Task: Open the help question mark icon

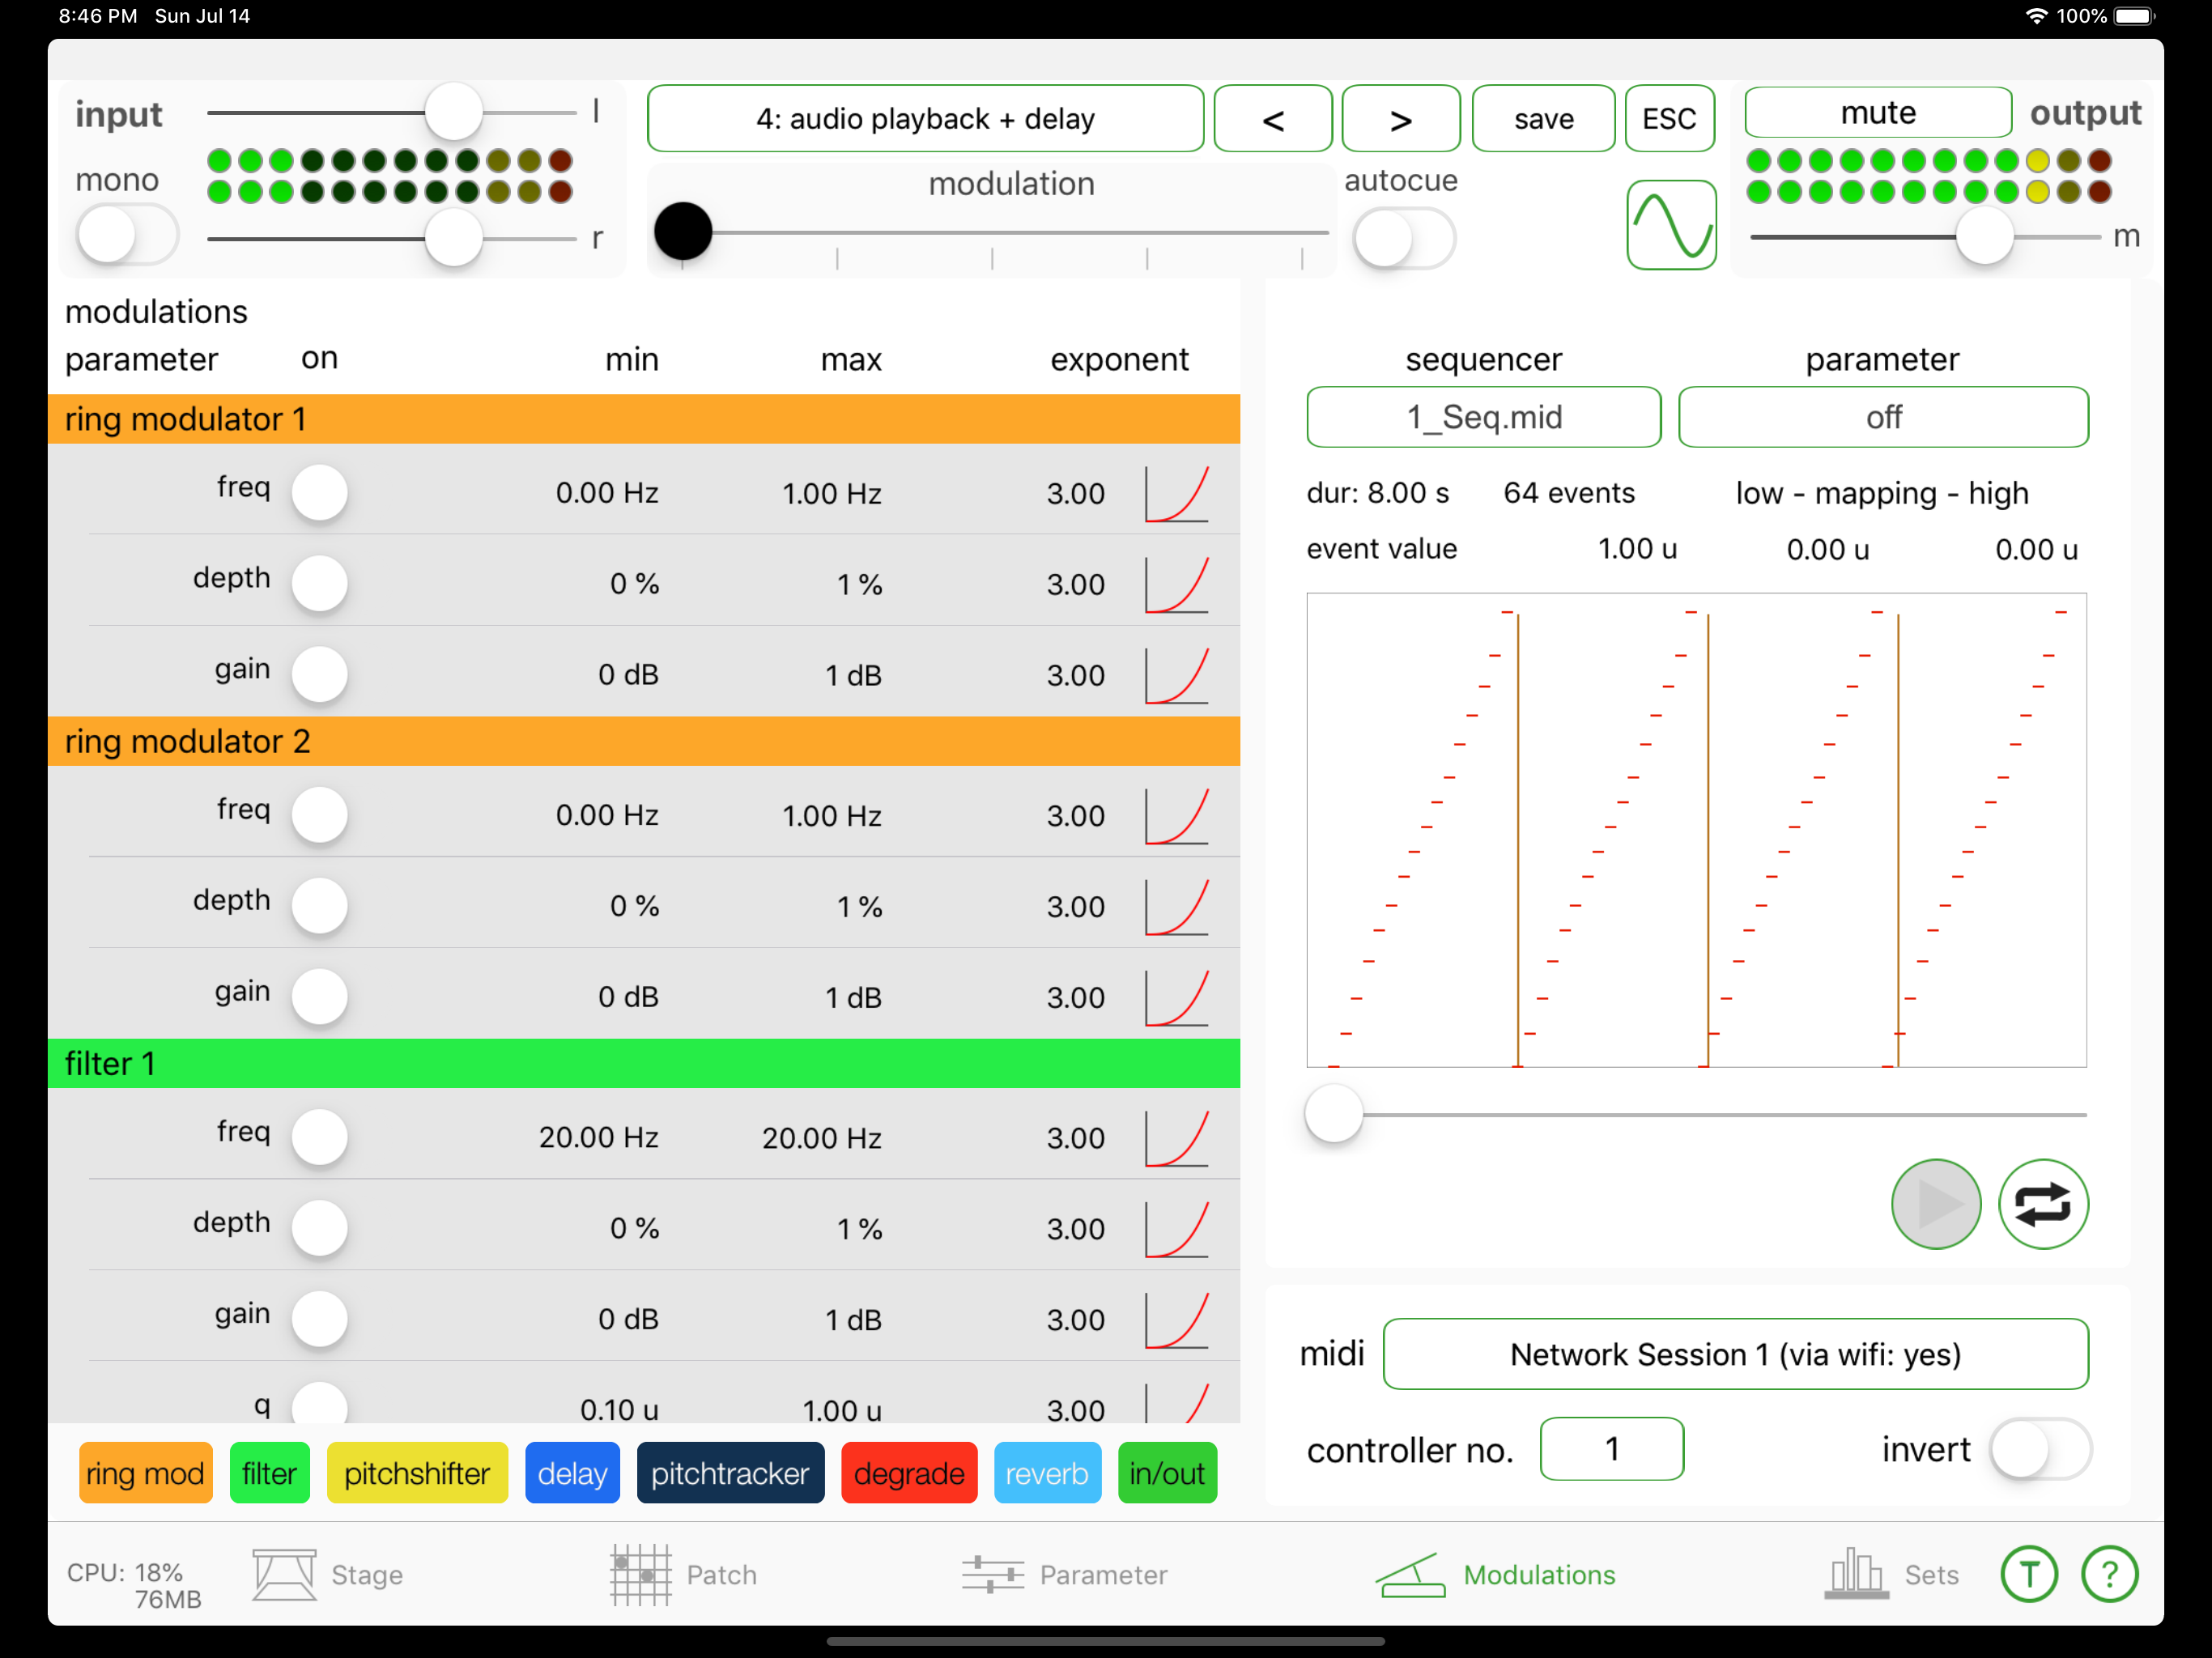Action: click(2109, 1574)
